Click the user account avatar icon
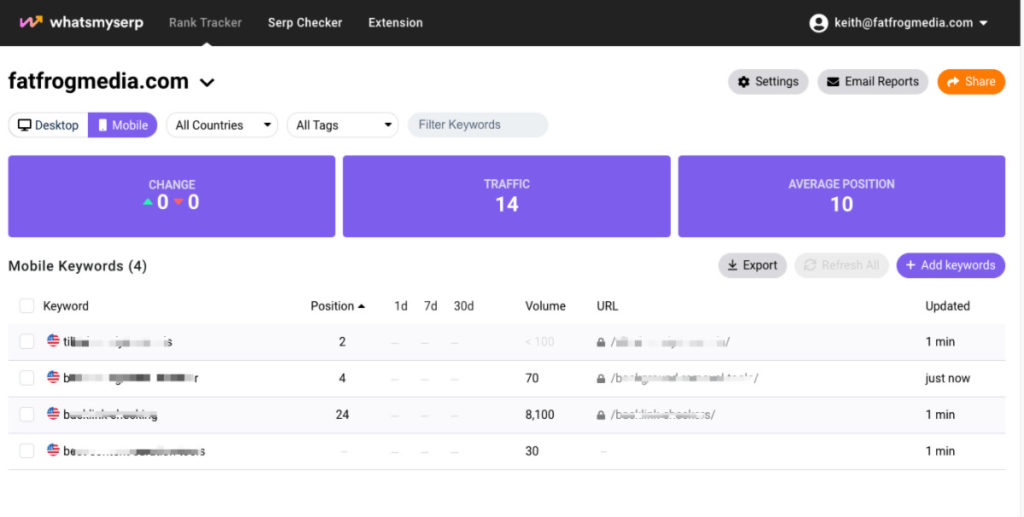This screenshot has width=1024, height=517. [818, 23]
